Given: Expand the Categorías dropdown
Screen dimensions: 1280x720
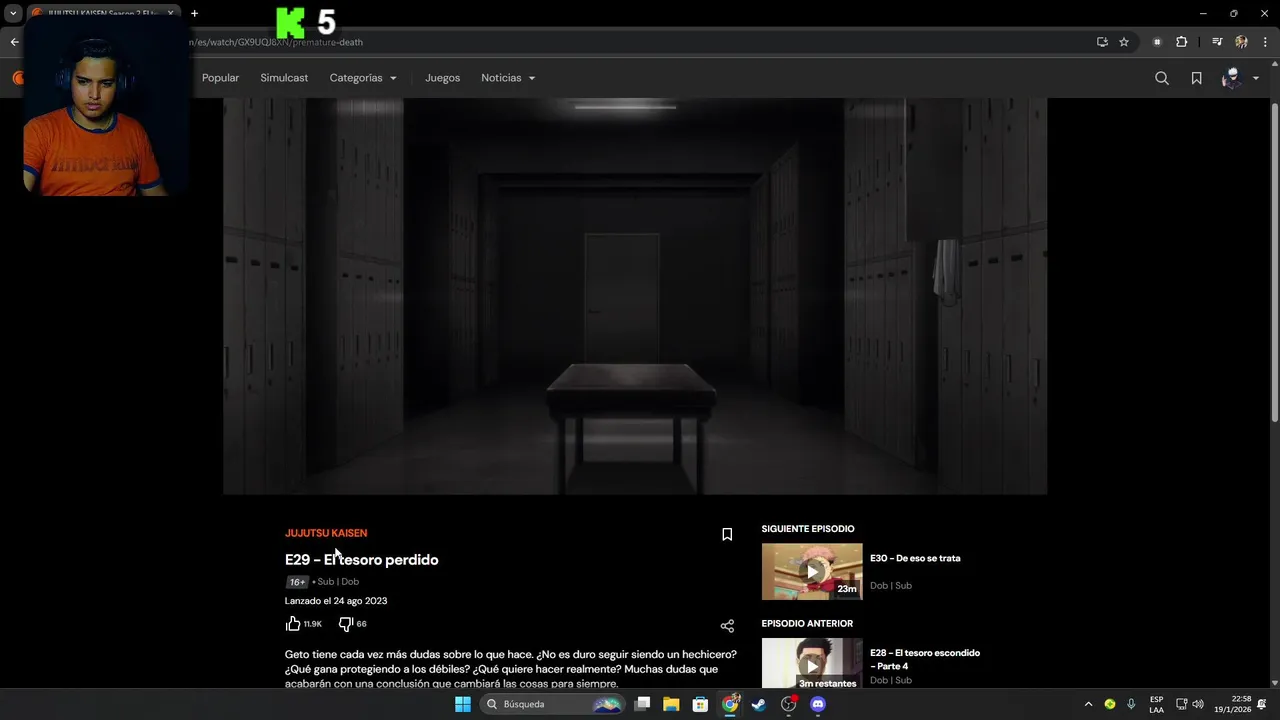Looking at the screenshot, I should (x=363, y=78).
